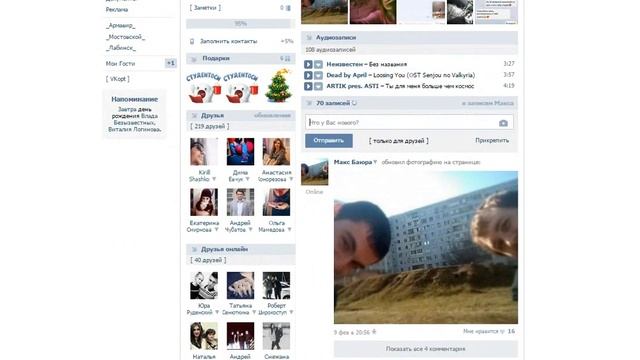Open Роберт's online friend avatar
This screenshot has width=640, height=360.
276,286
